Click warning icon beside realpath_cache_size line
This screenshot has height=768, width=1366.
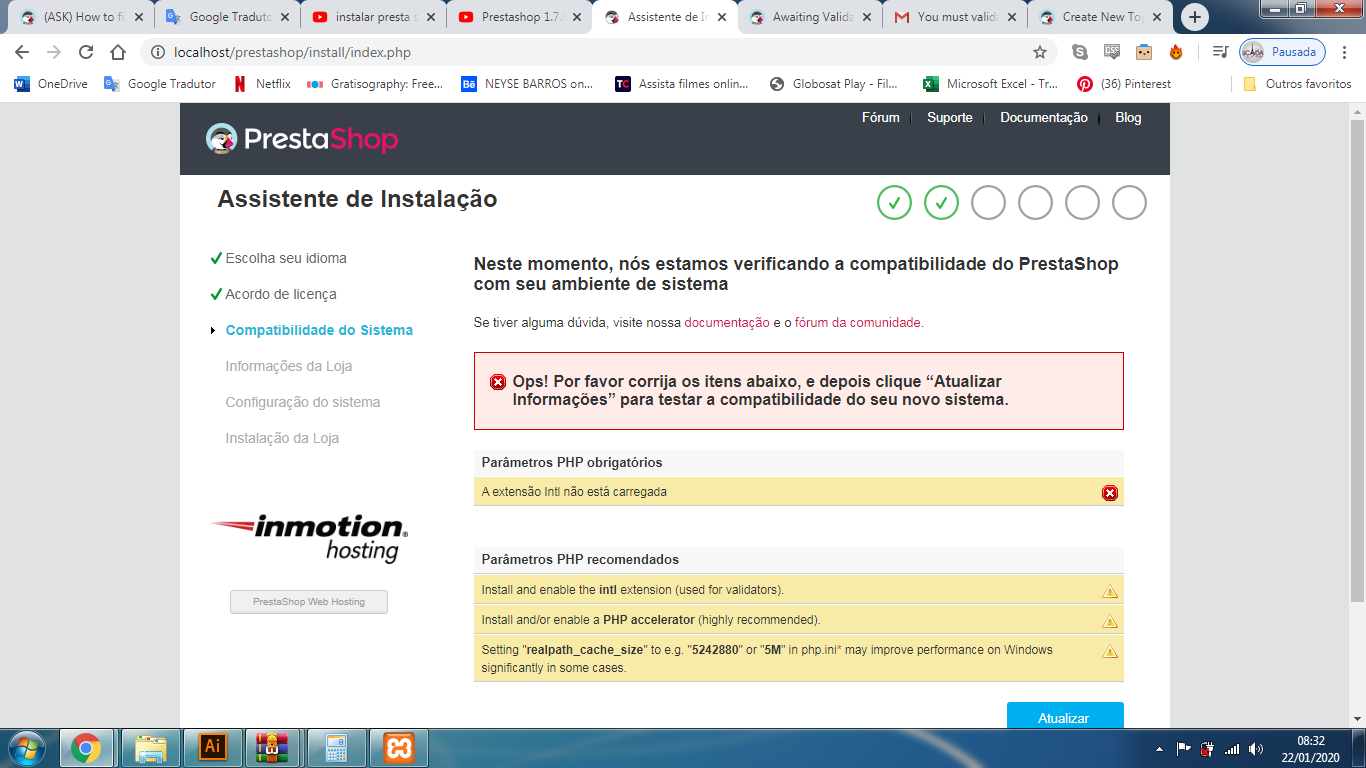click(x=1109, y=651)
